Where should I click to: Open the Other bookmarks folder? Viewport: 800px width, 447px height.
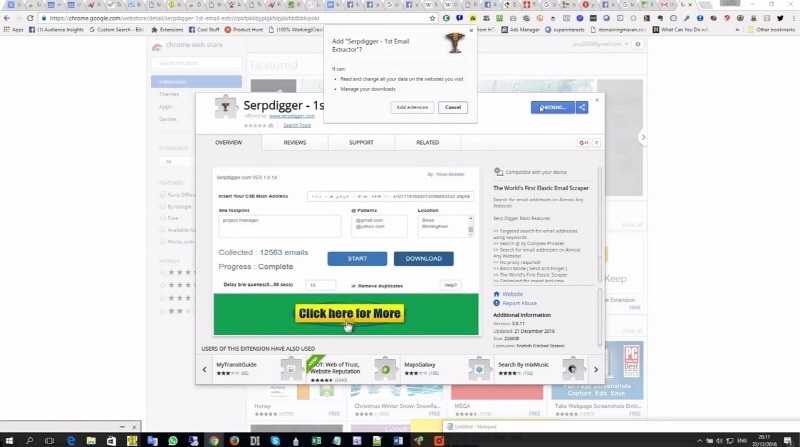point(771,30)
